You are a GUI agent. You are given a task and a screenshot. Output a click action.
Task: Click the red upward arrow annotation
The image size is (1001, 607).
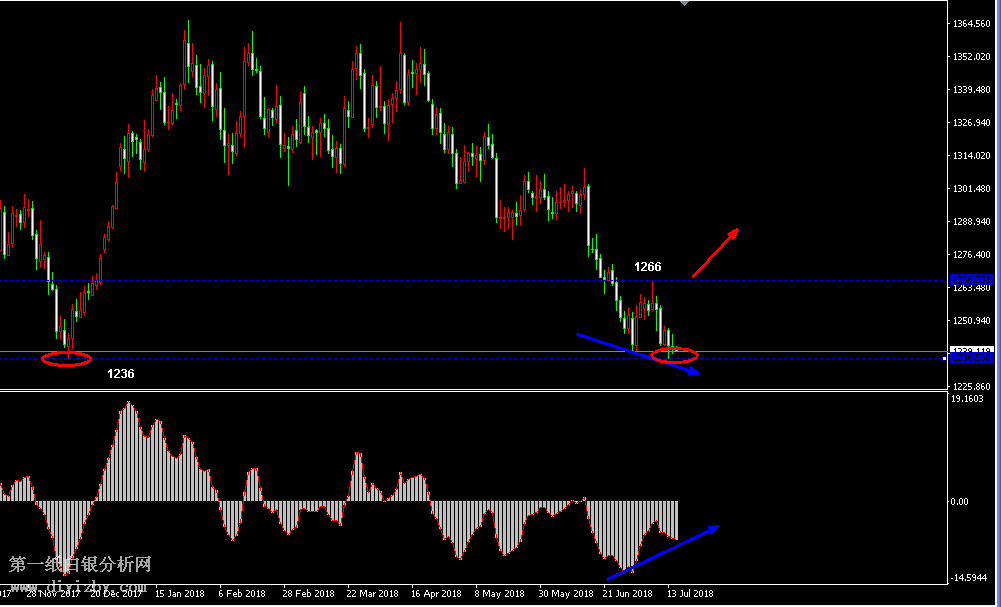tap(715, 252)
